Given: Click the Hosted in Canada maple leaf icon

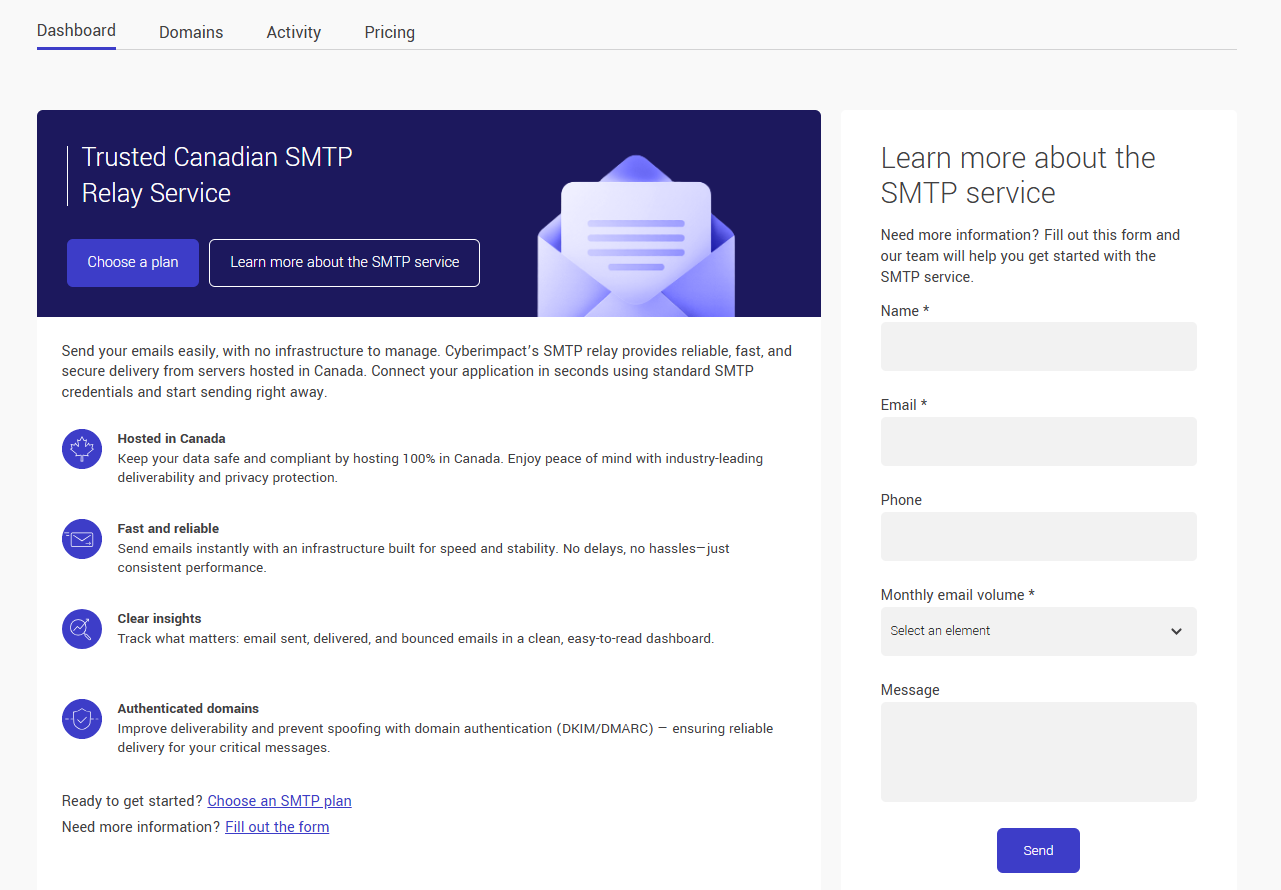Looking at the screenshot, I should pos(82,448).
